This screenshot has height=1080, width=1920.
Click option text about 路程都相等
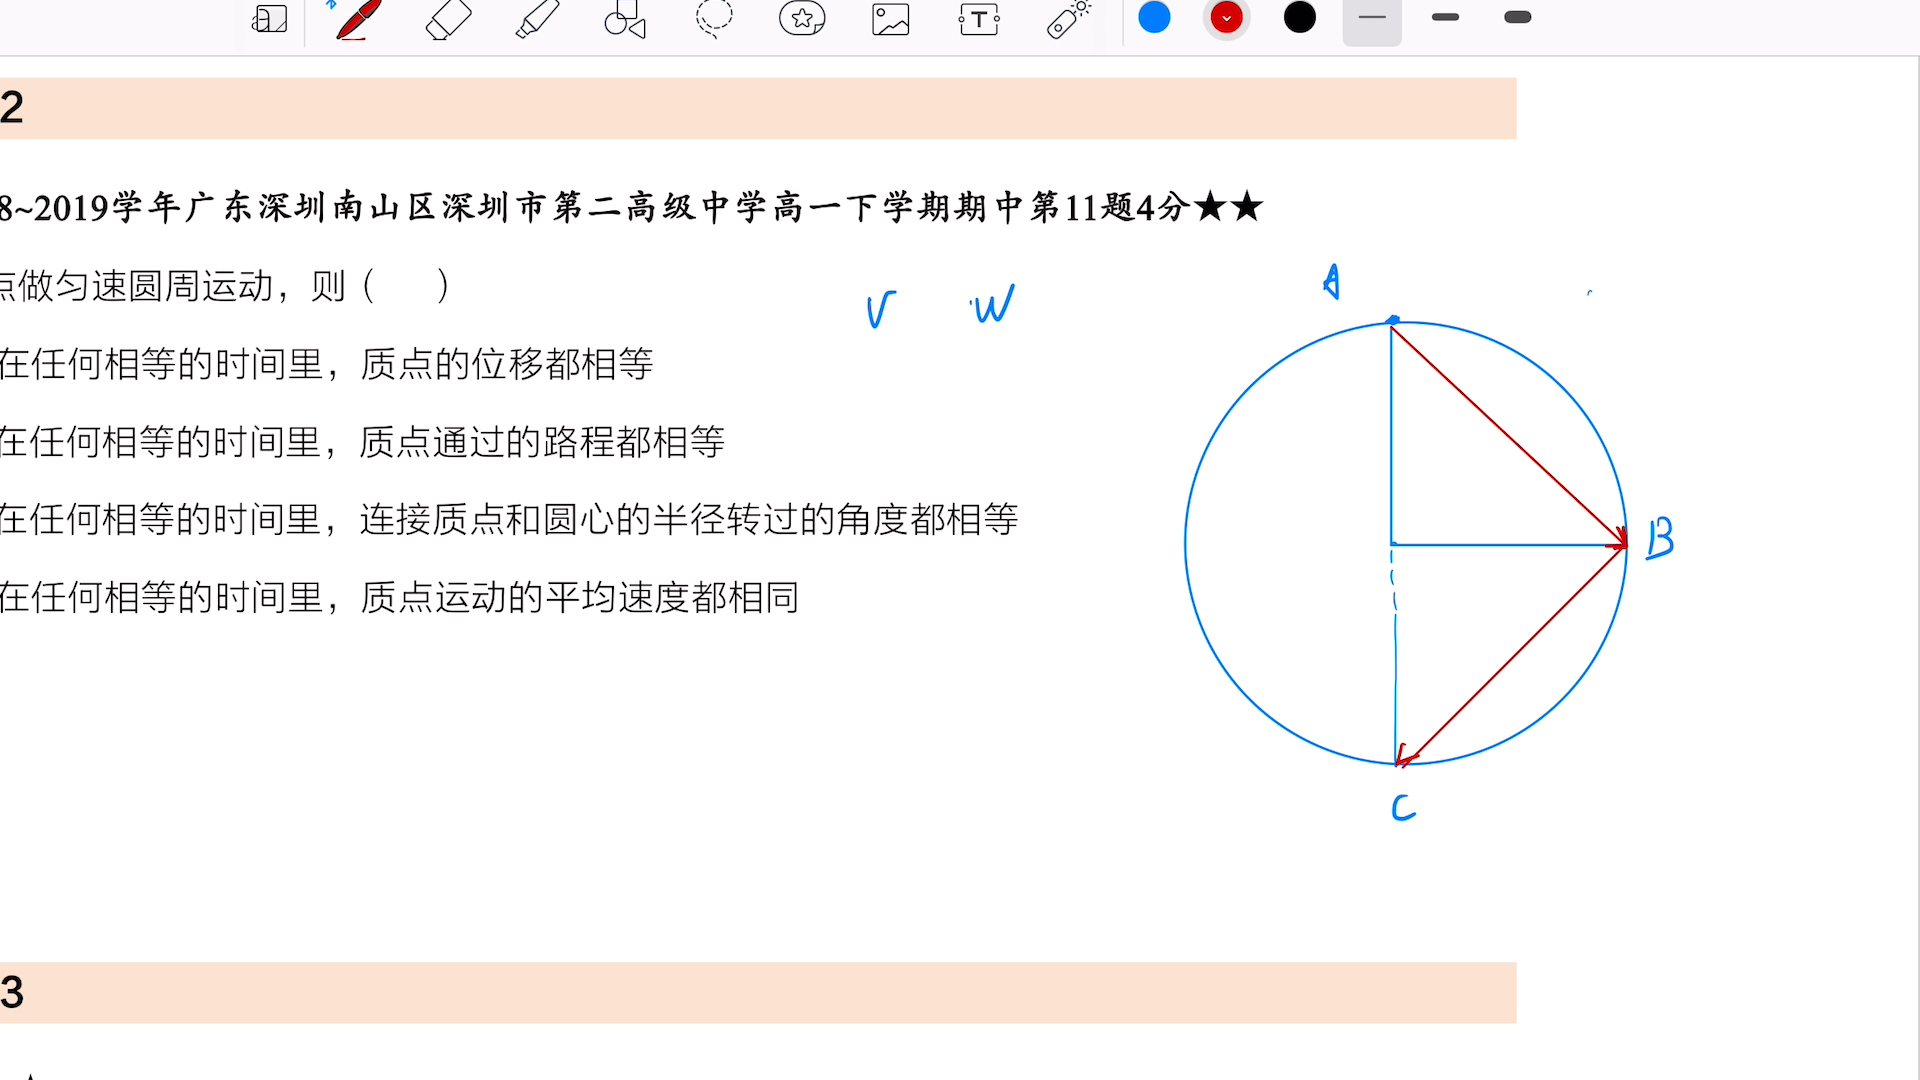(362, 442)
